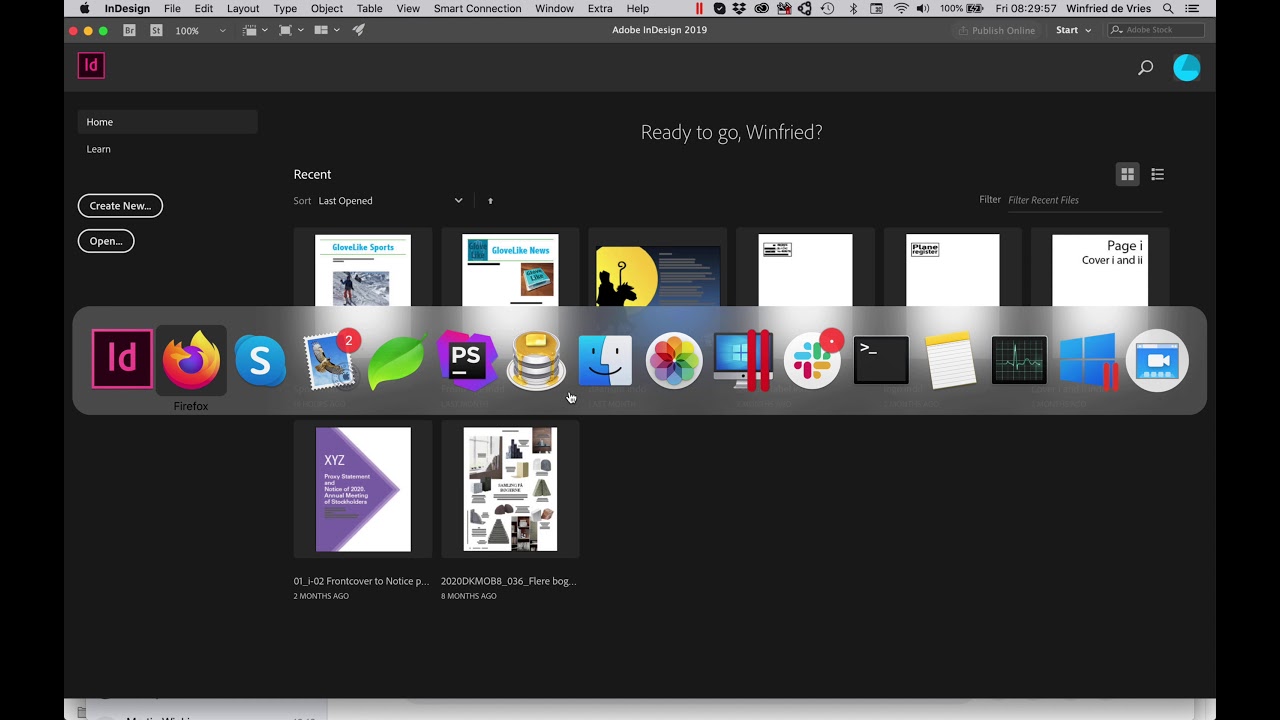
Task: Open the Smart Connection menu
Action: coord(477,8)
